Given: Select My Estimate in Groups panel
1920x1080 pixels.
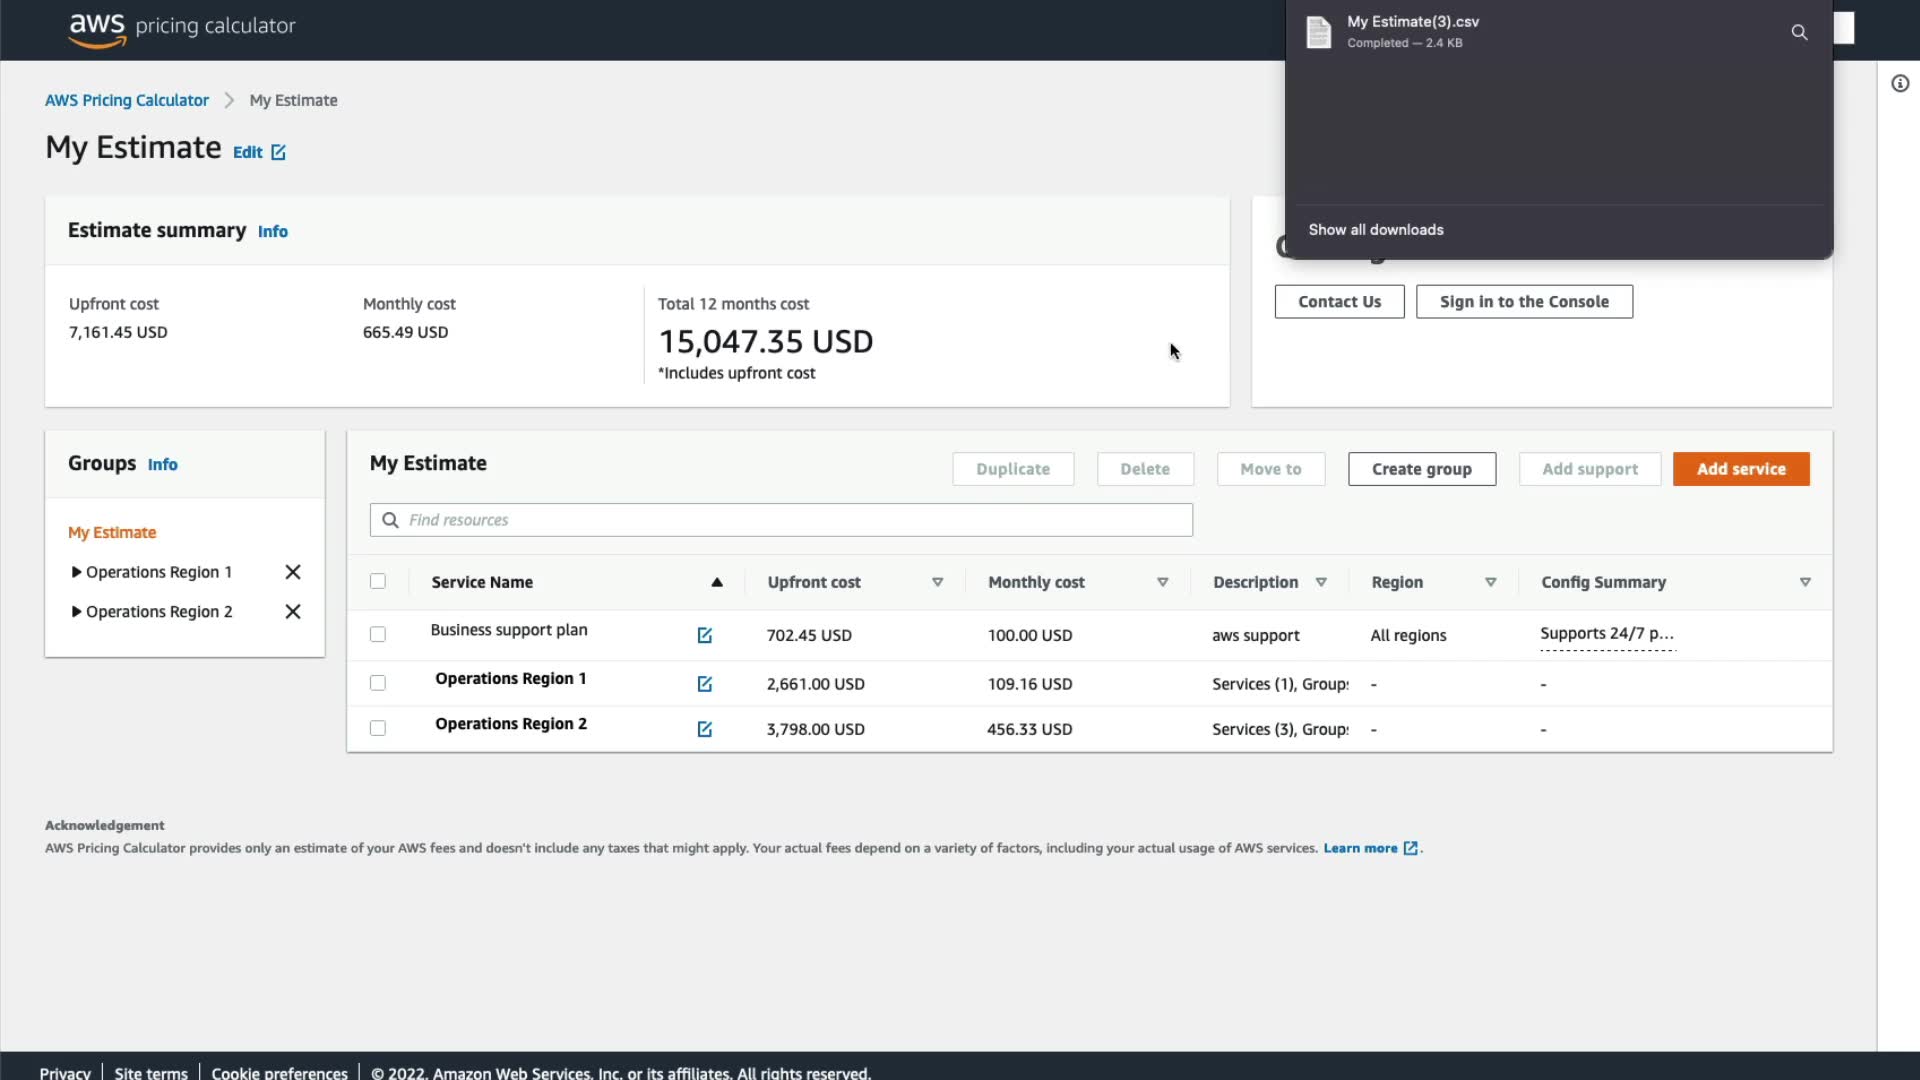Looking at the screenshot, I should click(112, 533).
